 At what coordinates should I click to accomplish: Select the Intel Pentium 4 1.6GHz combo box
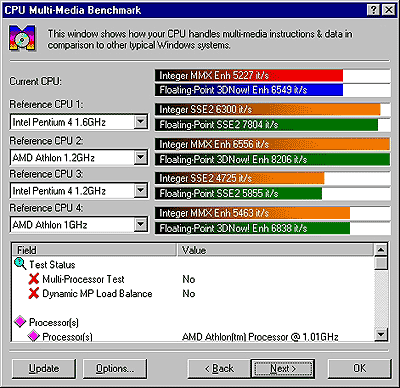pos(79,122)
